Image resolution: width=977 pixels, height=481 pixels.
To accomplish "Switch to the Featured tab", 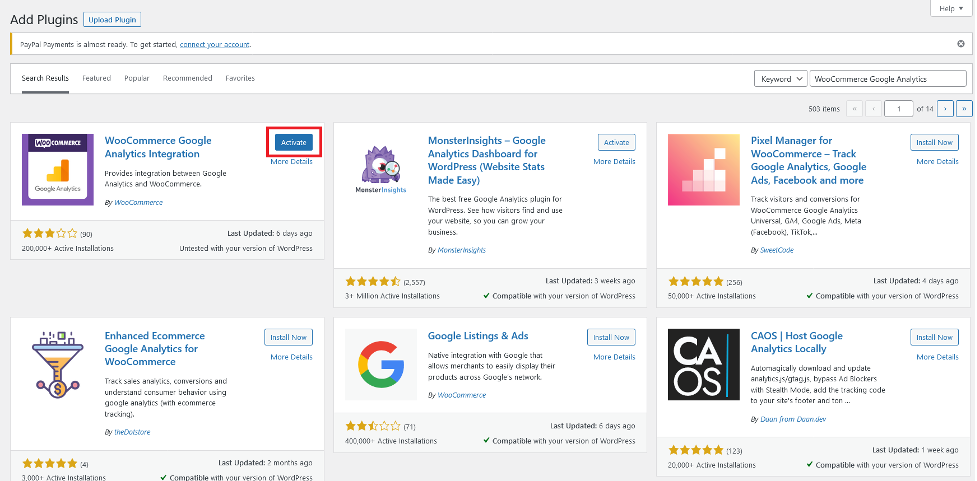I will (97, 79).
